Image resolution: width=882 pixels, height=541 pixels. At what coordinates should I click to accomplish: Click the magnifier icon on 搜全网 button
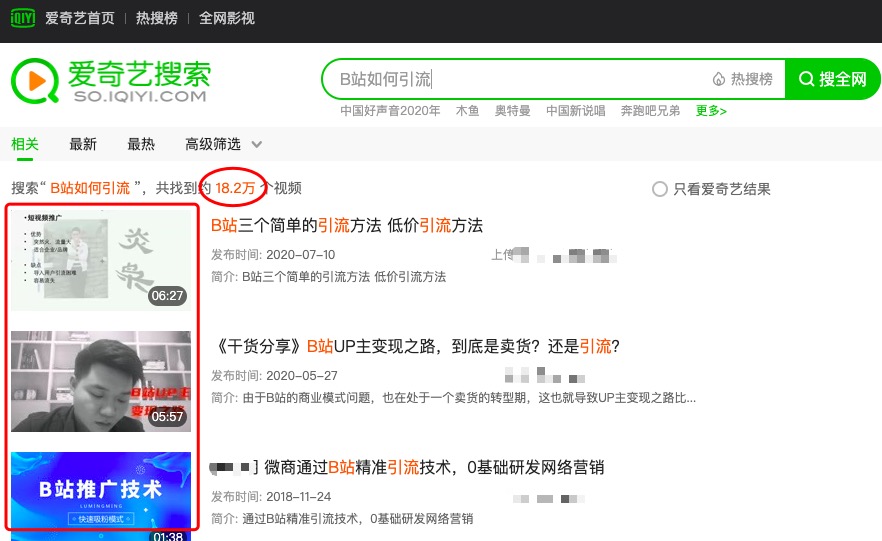(806, 79)
